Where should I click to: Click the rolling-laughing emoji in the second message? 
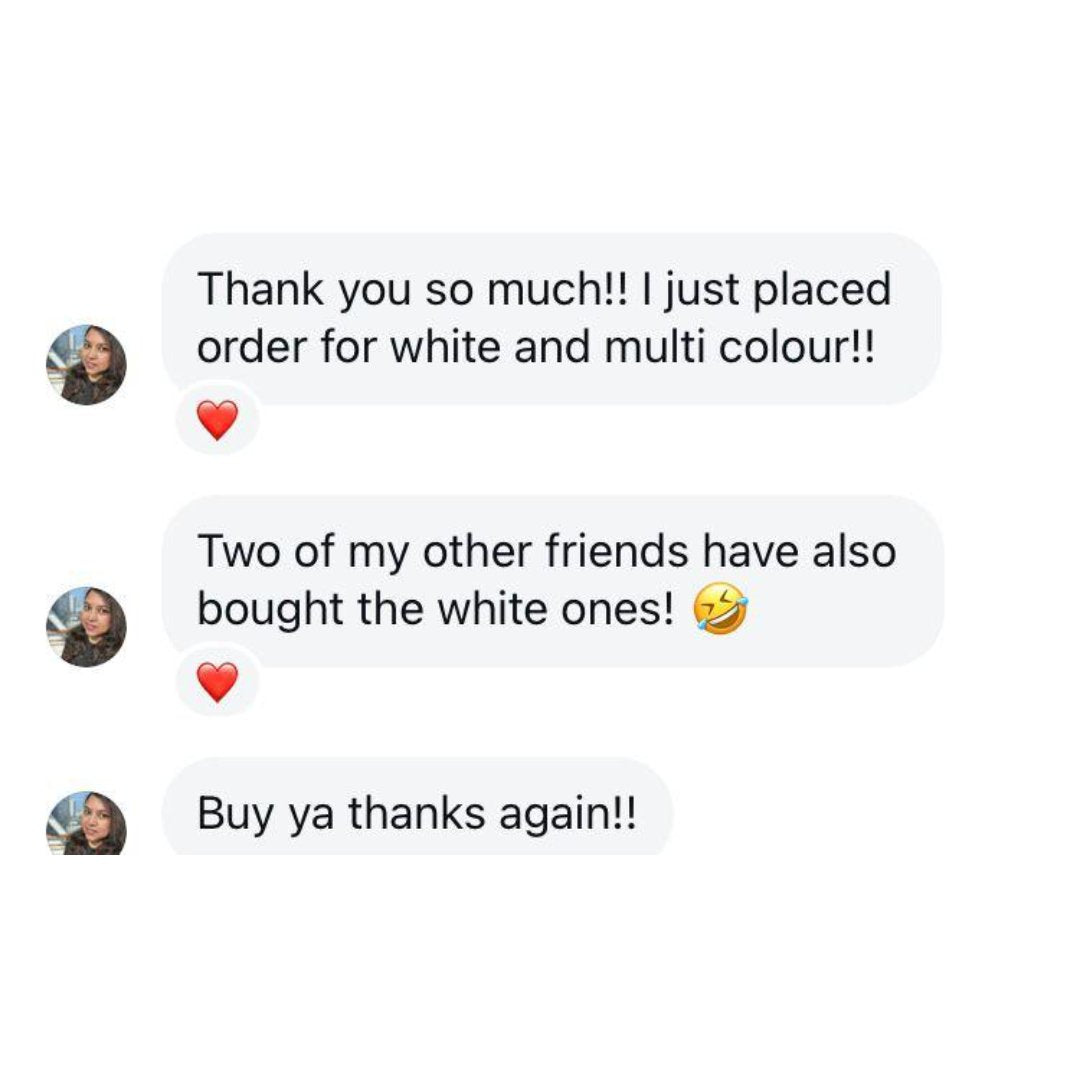pos(720,611)
